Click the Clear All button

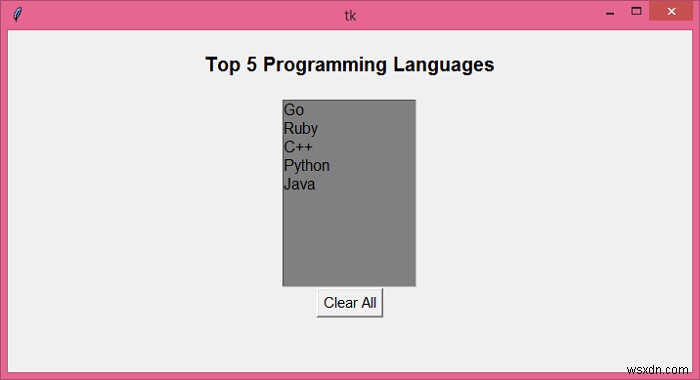pos(350,303)
